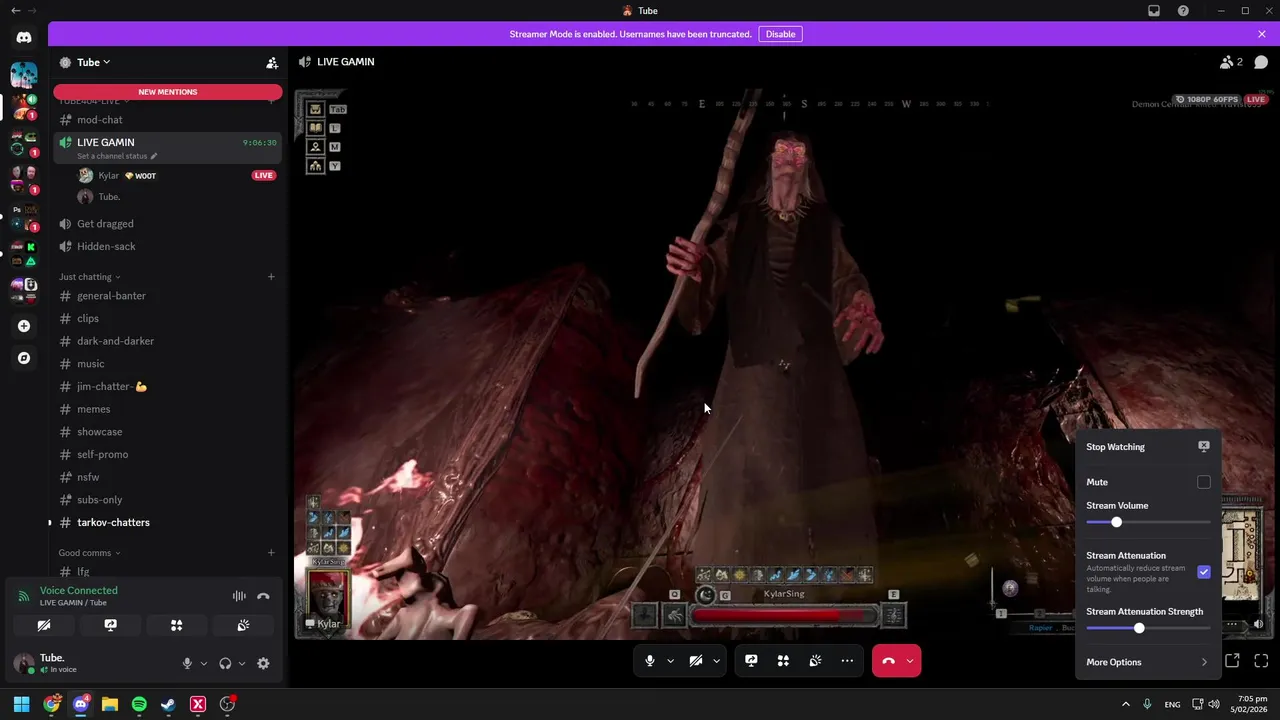Show hidden system tray icons chevron
This screenshot has height=720, width=1280.
click(x=1125, y=704)
